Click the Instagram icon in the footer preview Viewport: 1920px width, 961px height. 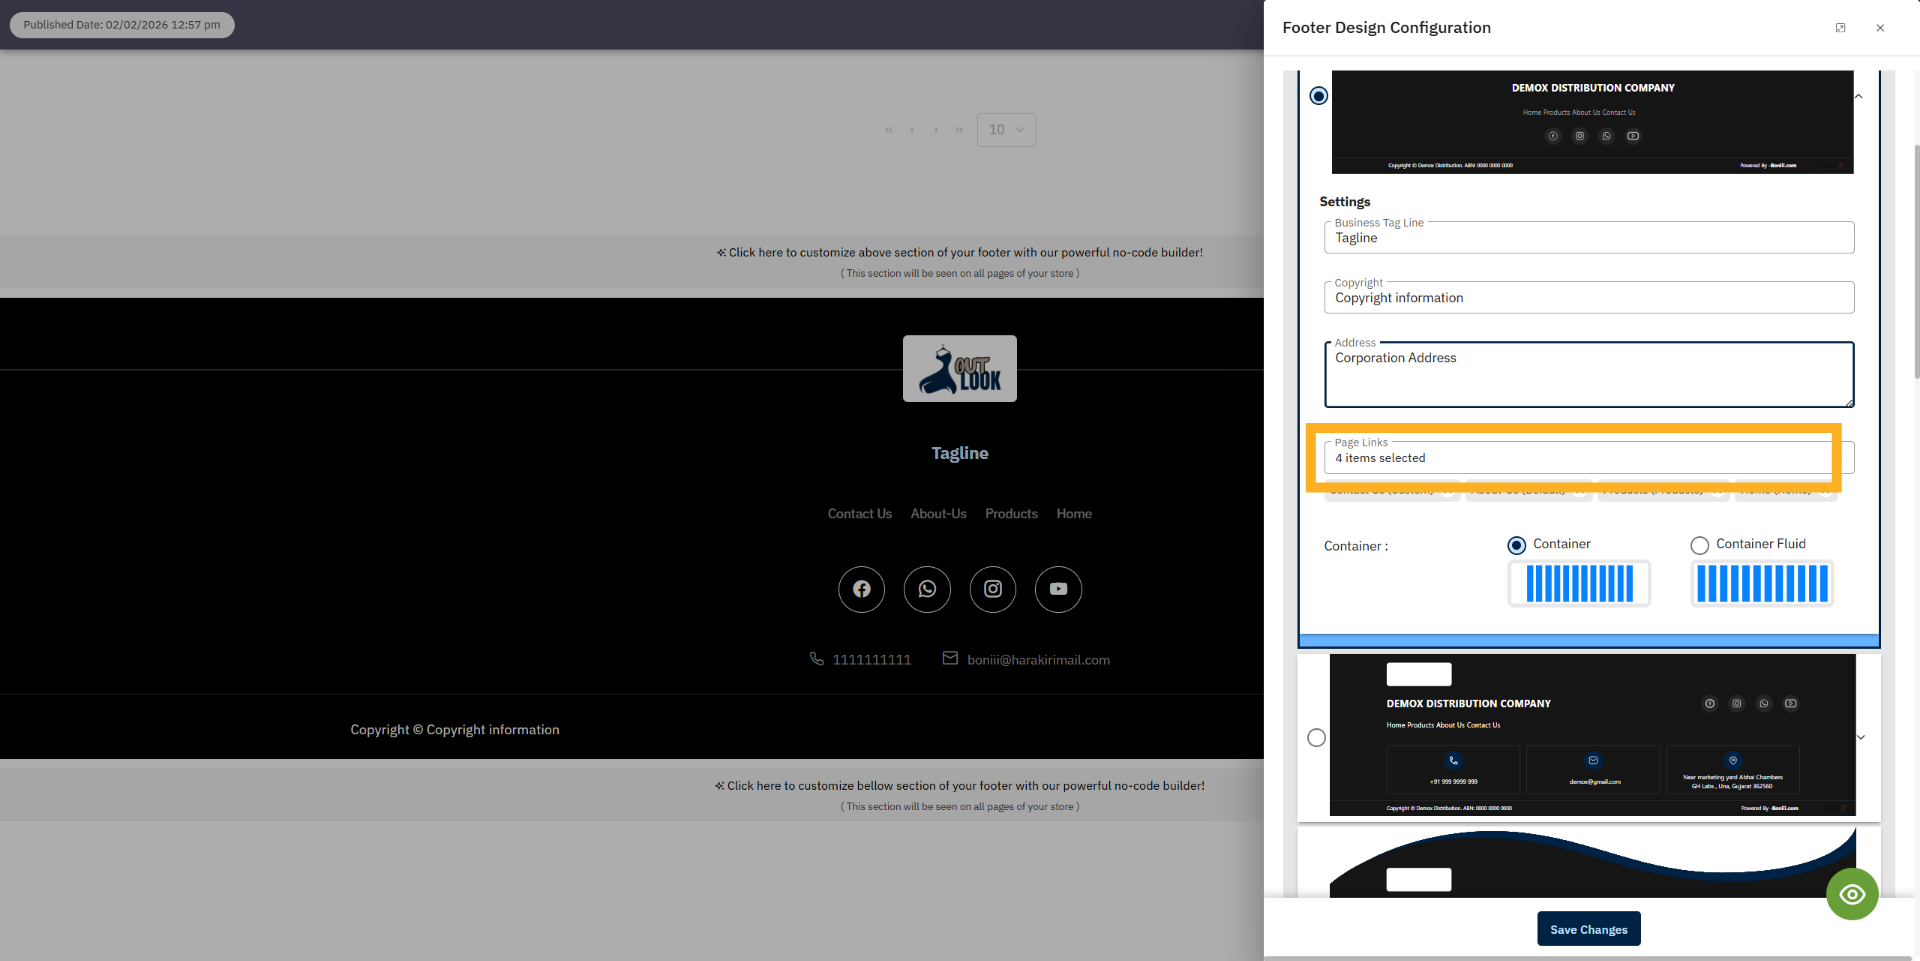[992, 589]
